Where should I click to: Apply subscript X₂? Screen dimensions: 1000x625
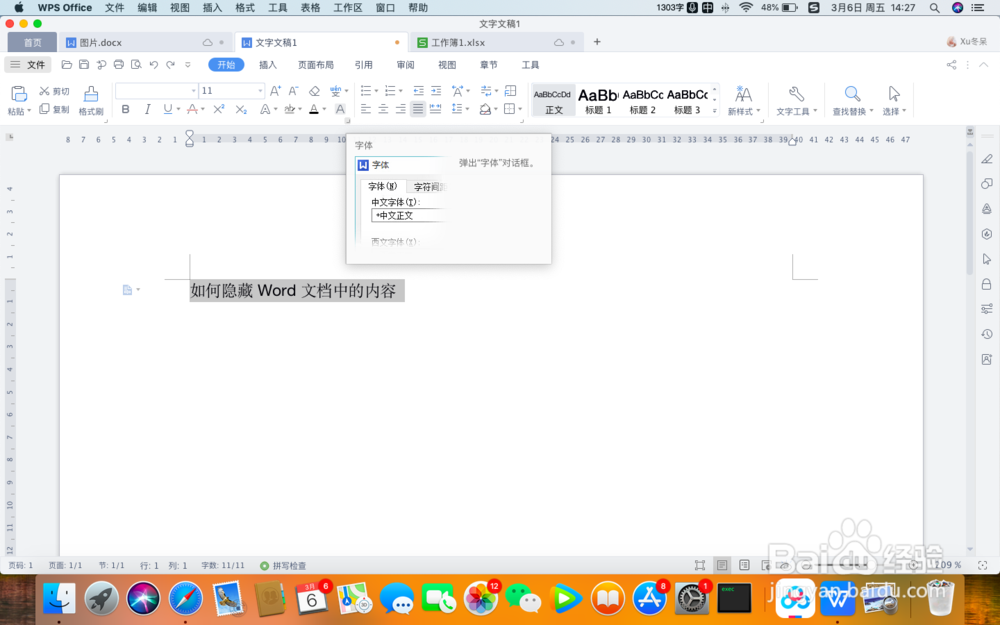pyautogui.click(x=240, y=109)
